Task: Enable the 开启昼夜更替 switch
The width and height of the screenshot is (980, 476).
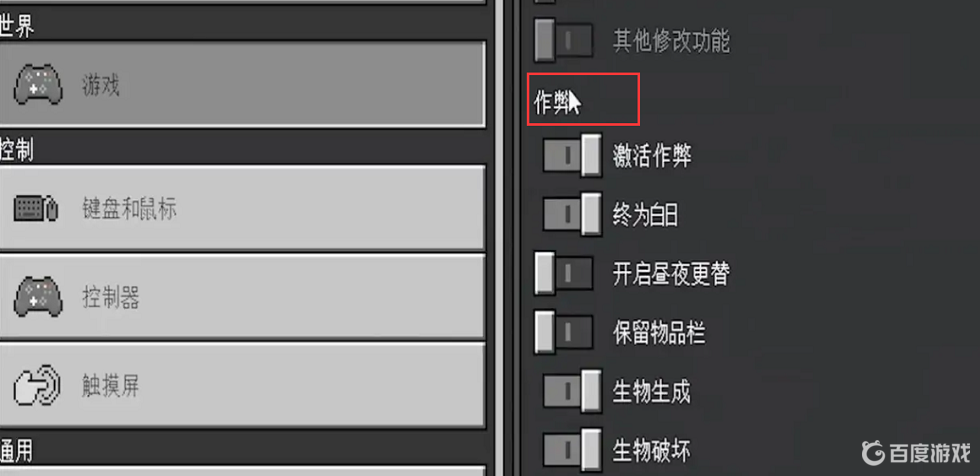Action: point(563,273)
